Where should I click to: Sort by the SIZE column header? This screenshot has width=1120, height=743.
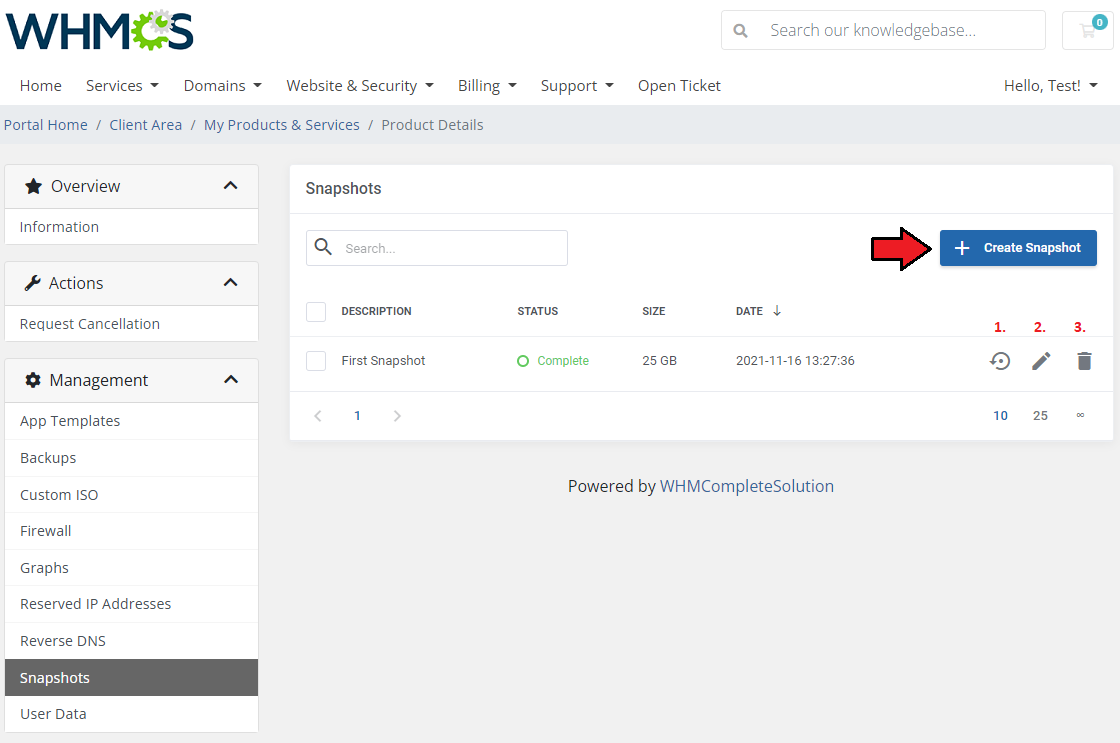[x=654, y=311]
